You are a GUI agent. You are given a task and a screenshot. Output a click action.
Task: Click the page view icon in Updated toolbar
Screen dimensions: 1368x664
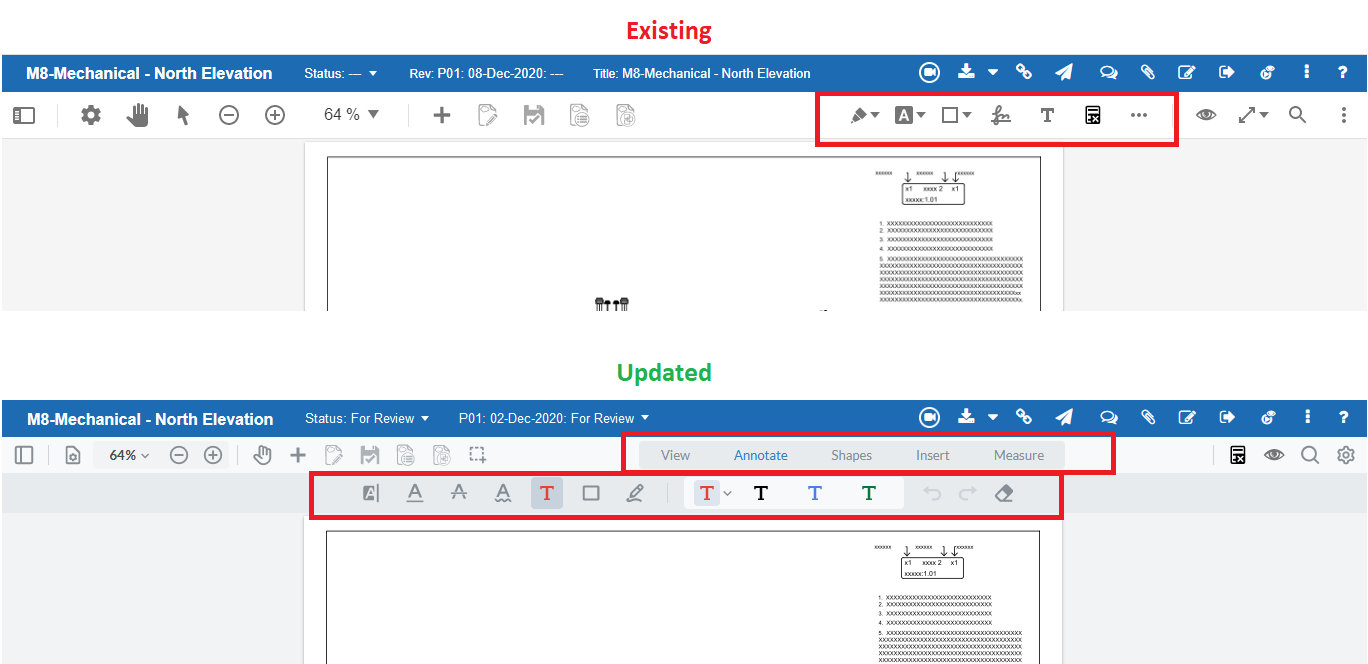73,455
